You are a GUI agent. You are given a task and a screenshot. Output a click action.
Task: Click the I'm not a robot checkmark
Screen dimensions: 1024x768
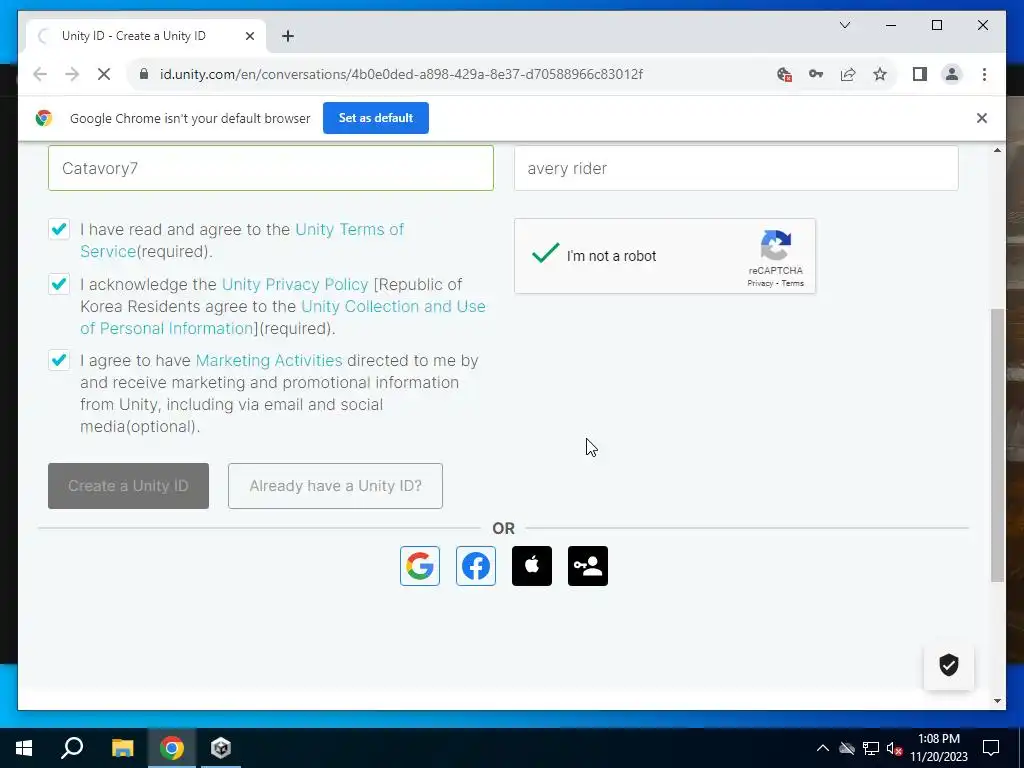[545, 253]
